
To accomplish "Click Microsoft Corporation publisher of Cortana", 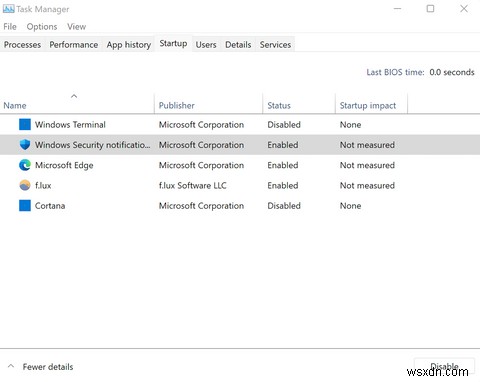I will (201, 206).
